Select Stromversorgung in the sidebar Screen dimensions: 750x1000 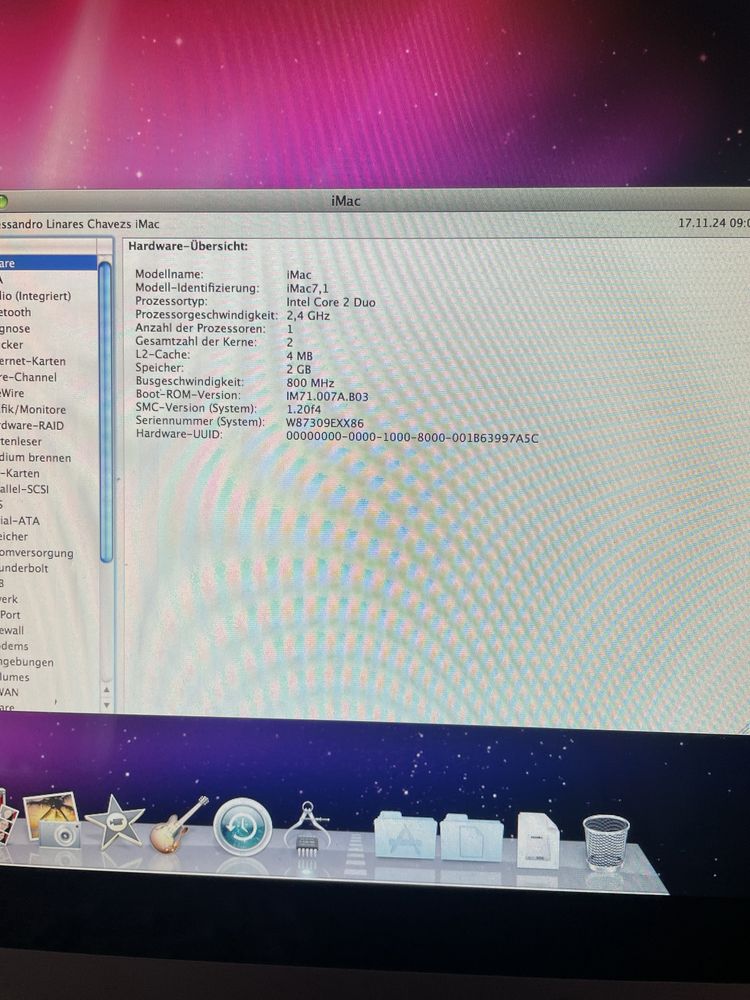pyautogui.click(x=36, y=553)
